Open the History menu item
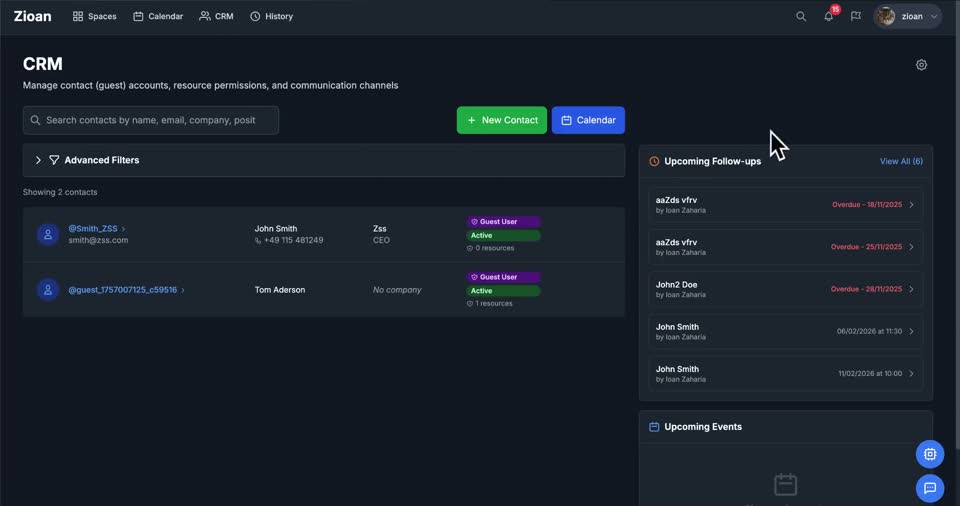 coord(271,17)
